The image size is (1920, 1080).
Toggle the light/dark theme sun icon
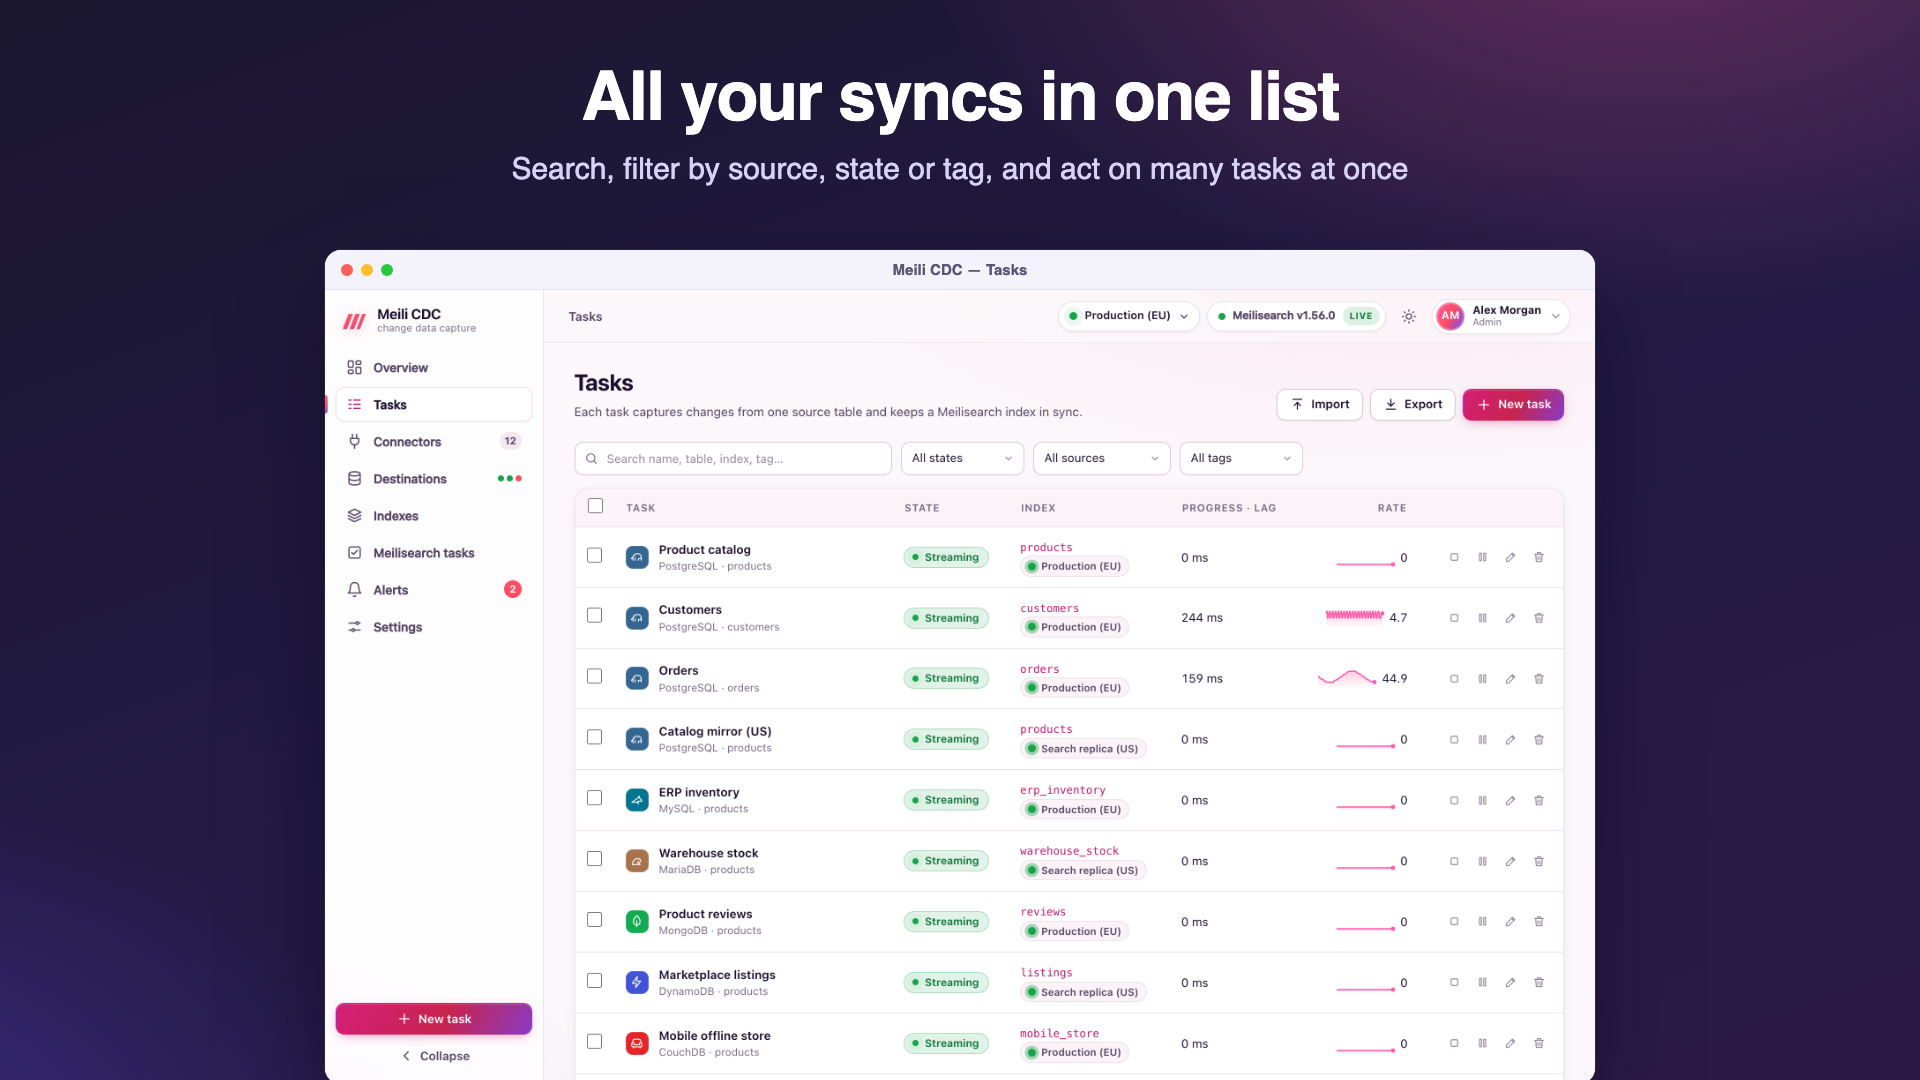(1408, 316)
